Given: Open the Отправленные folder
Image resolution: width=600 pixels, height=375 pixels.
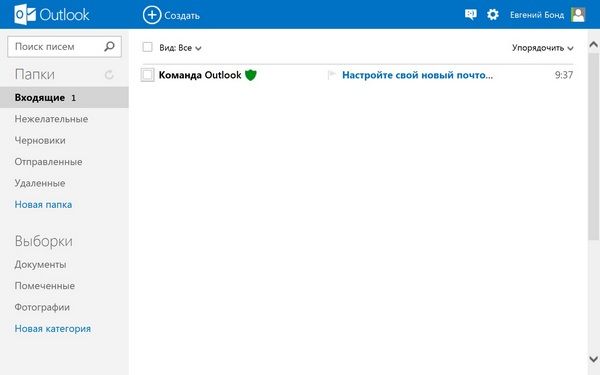Looking at the screenshot, I should pyautogui.click(x=48, y=162).
